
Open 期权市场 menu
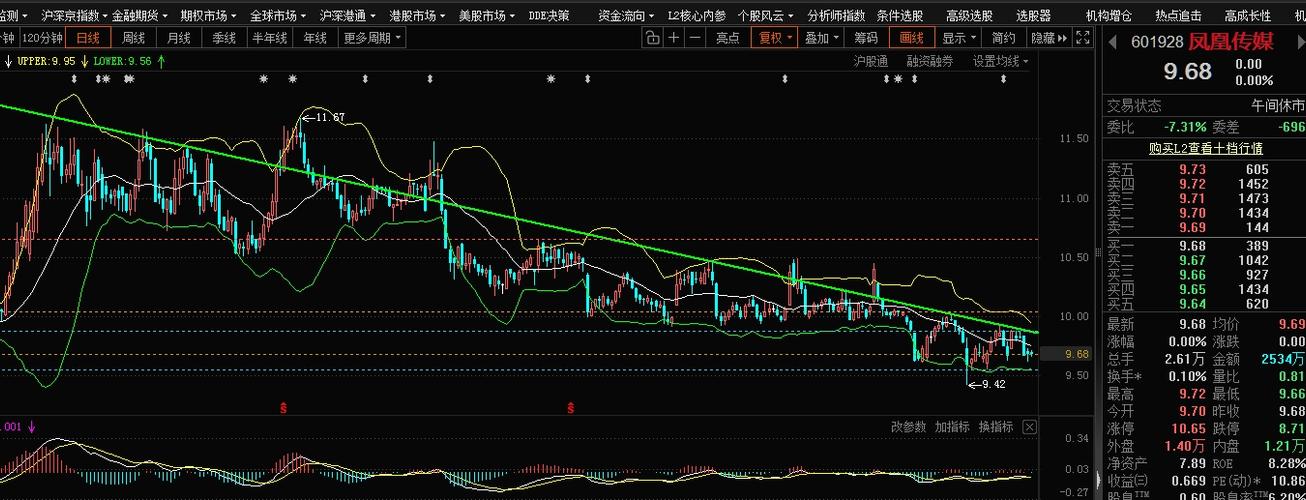(x=209, y=16)
